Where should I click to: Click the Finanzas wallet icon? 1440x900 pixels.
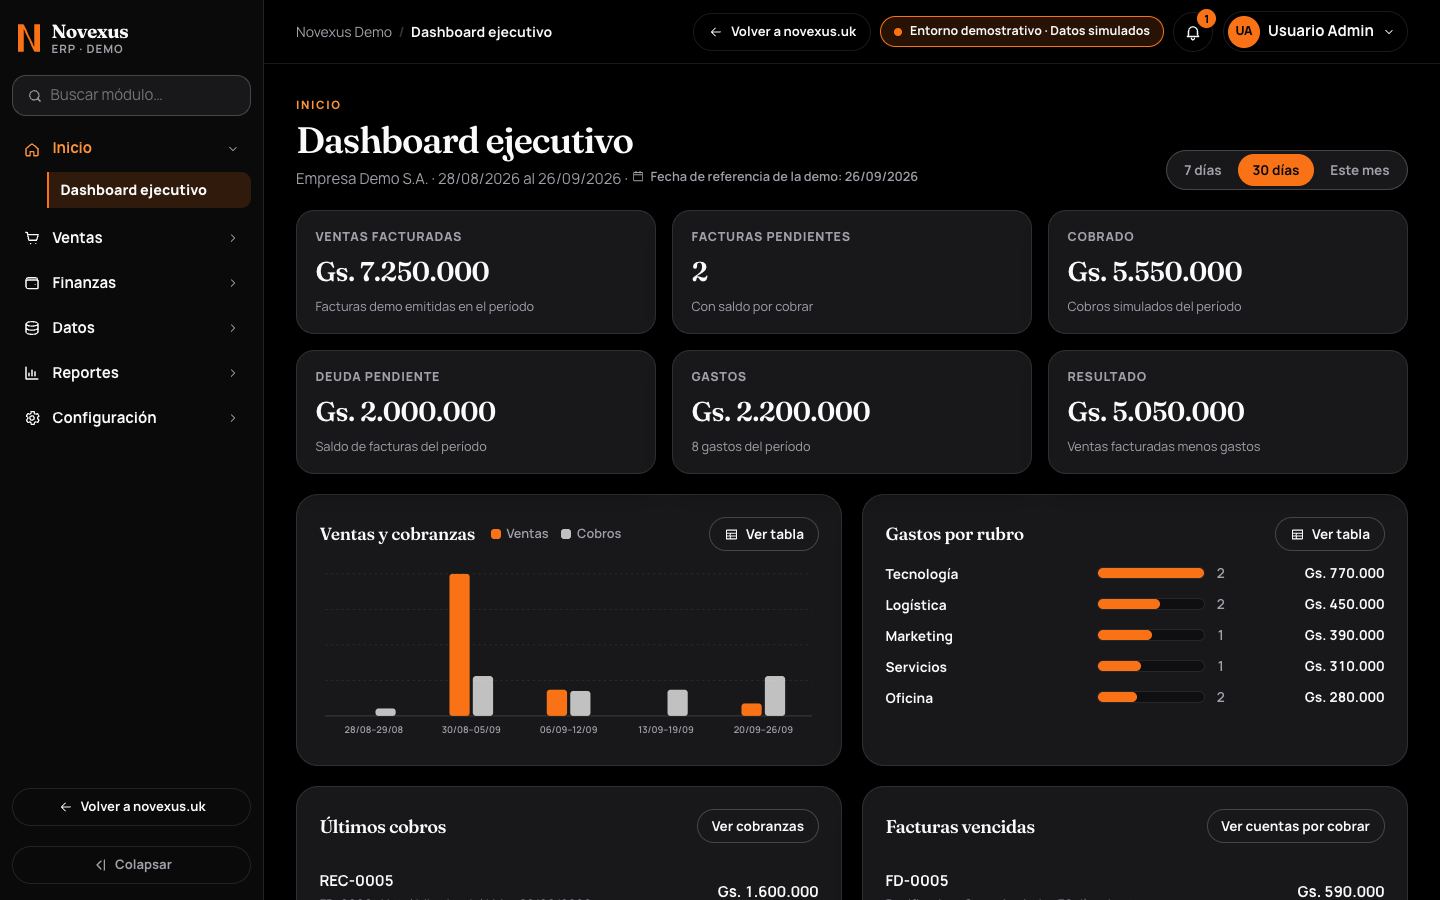32,283
